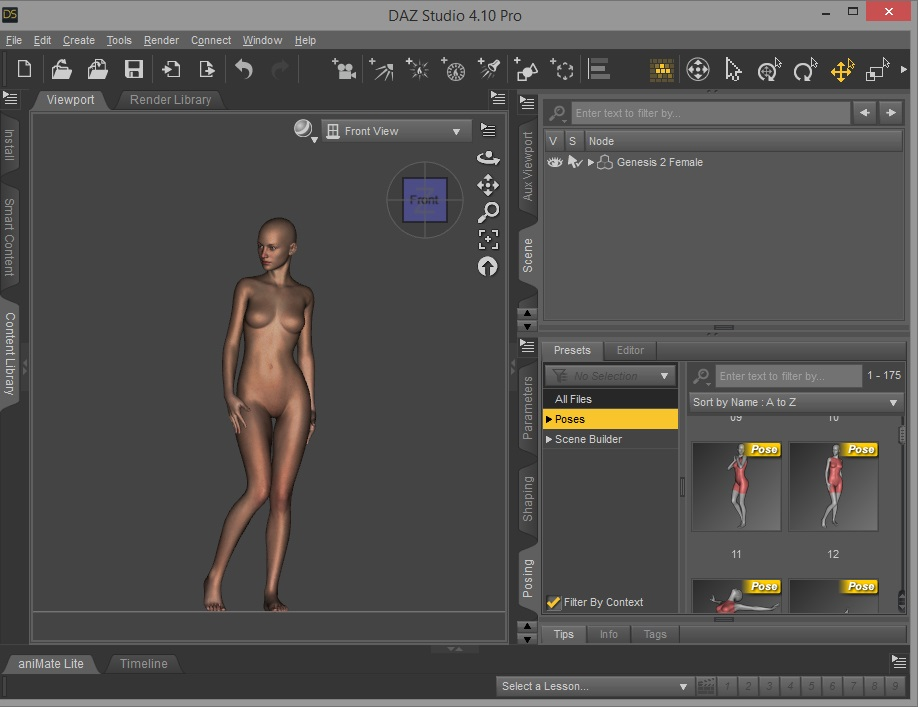Select All Files category
Viewport: 918px width, 707px height.
[610, 399]
